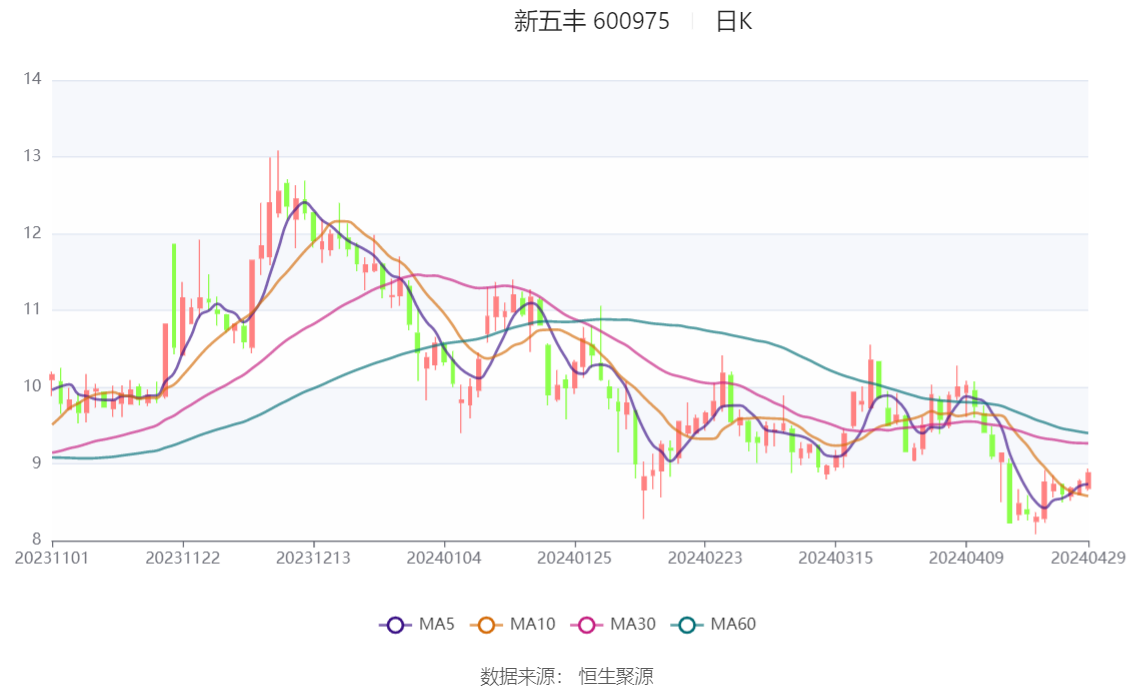The image size is (1134, 689).
Task: Hide the MA60 line via its label
Action: tap(733, 624)
